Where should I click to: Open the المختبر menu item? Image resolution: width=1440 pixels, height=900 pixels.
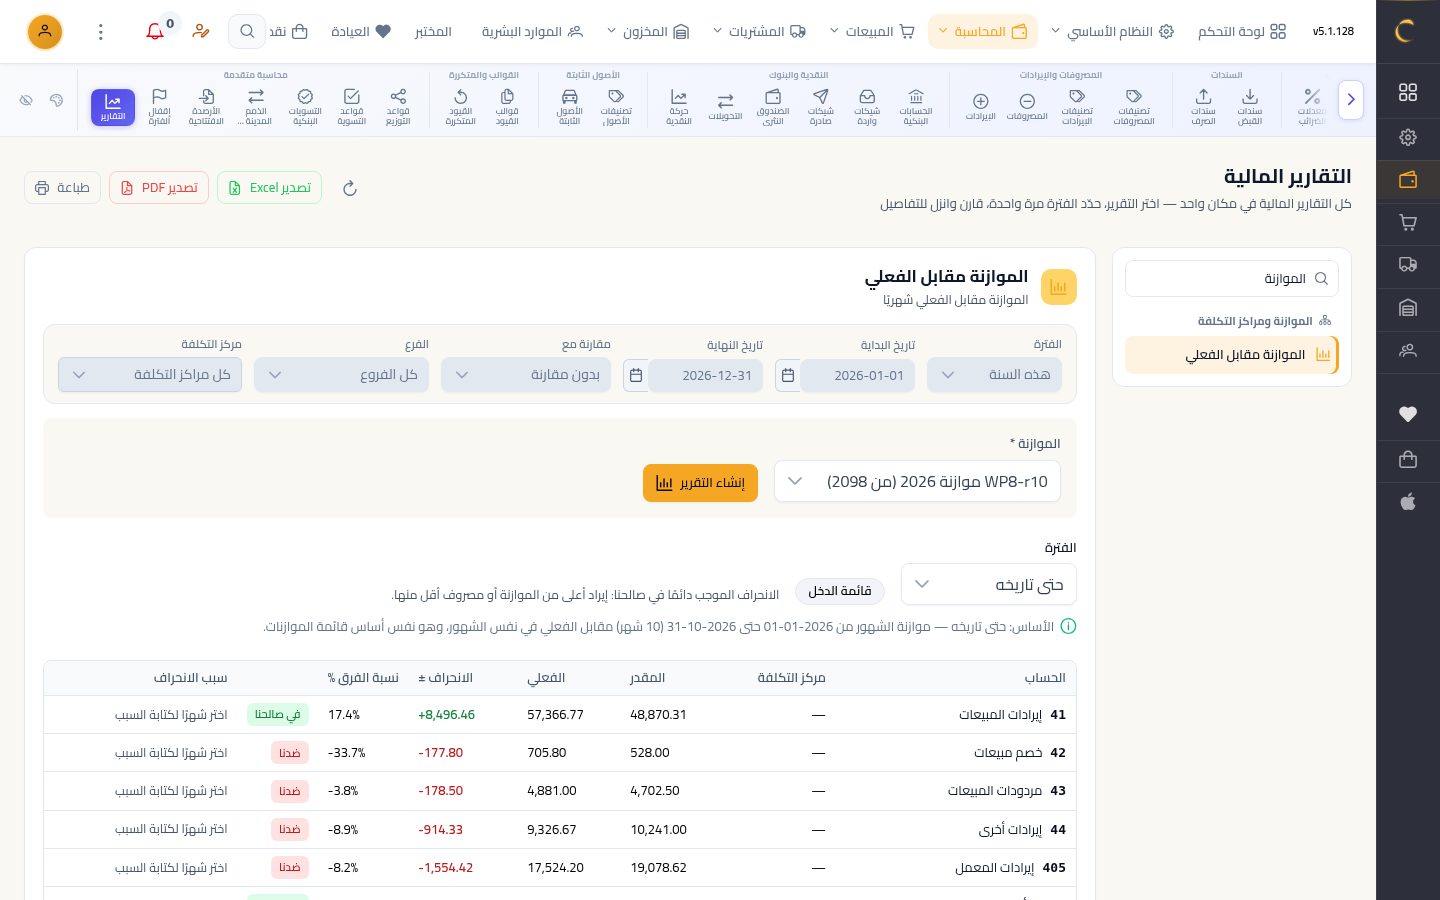(433, 31)
